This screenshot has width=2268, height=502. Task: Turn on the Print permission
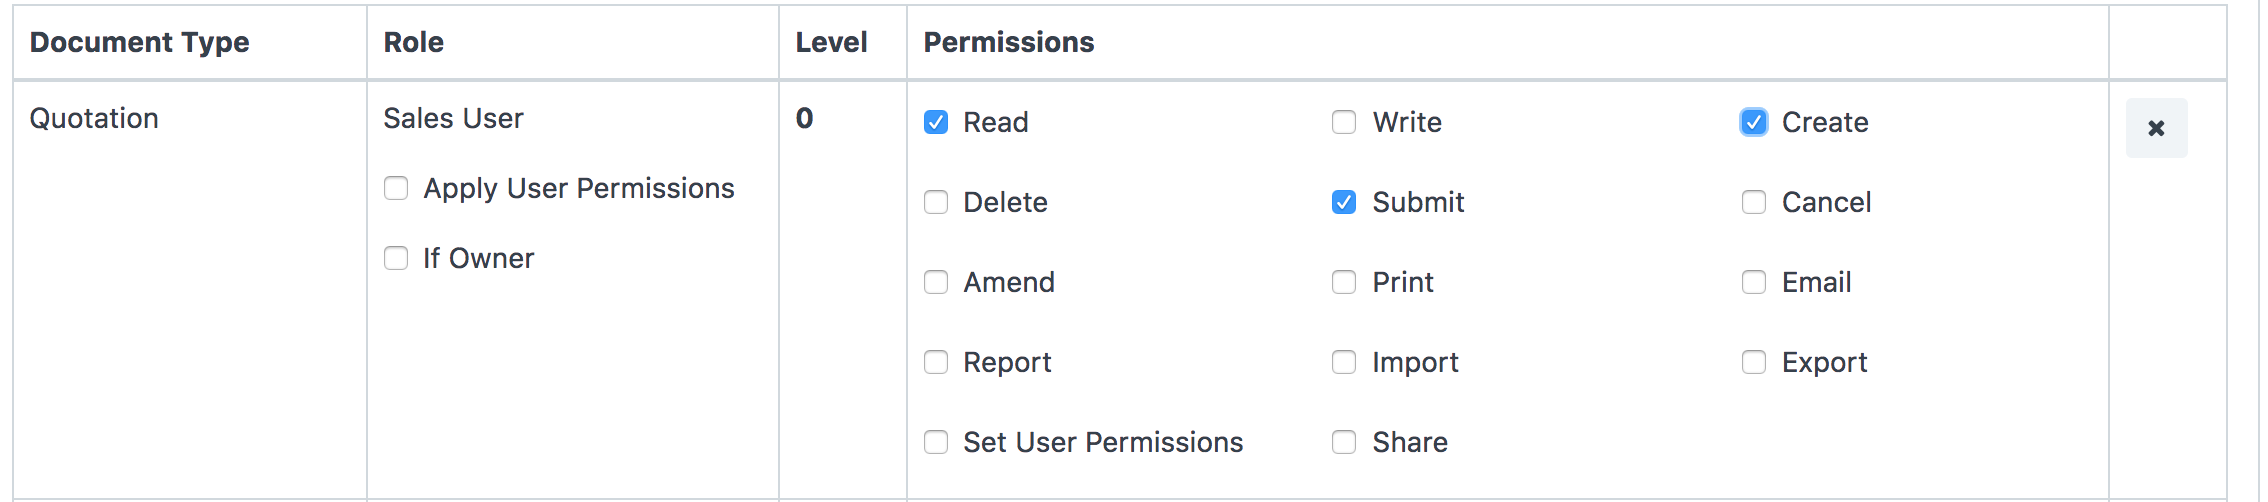tap(1344, 282)
